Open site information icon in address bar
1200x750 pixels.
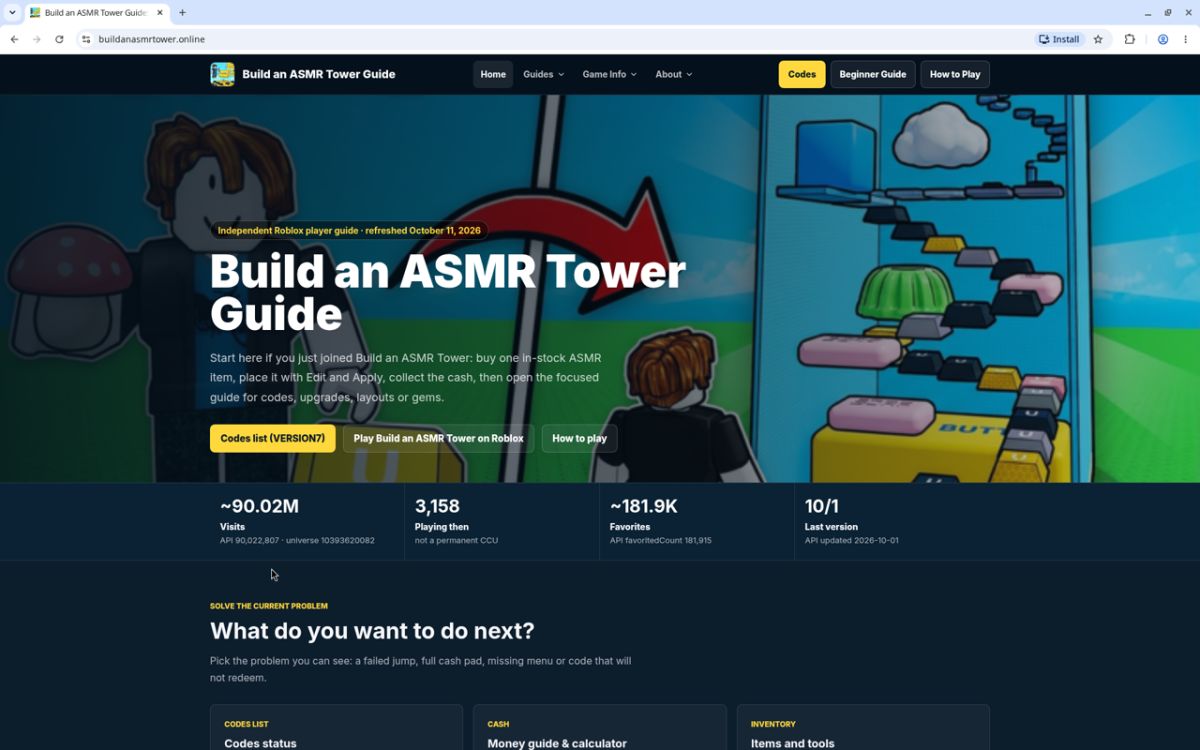[86, 39]
